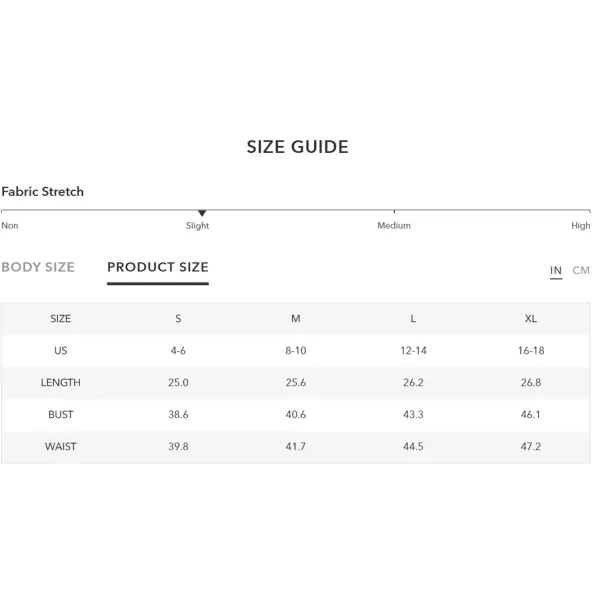This screenshot has height=600, width=600.
Task: Toggle units to IN
Action: click(556, 270)
